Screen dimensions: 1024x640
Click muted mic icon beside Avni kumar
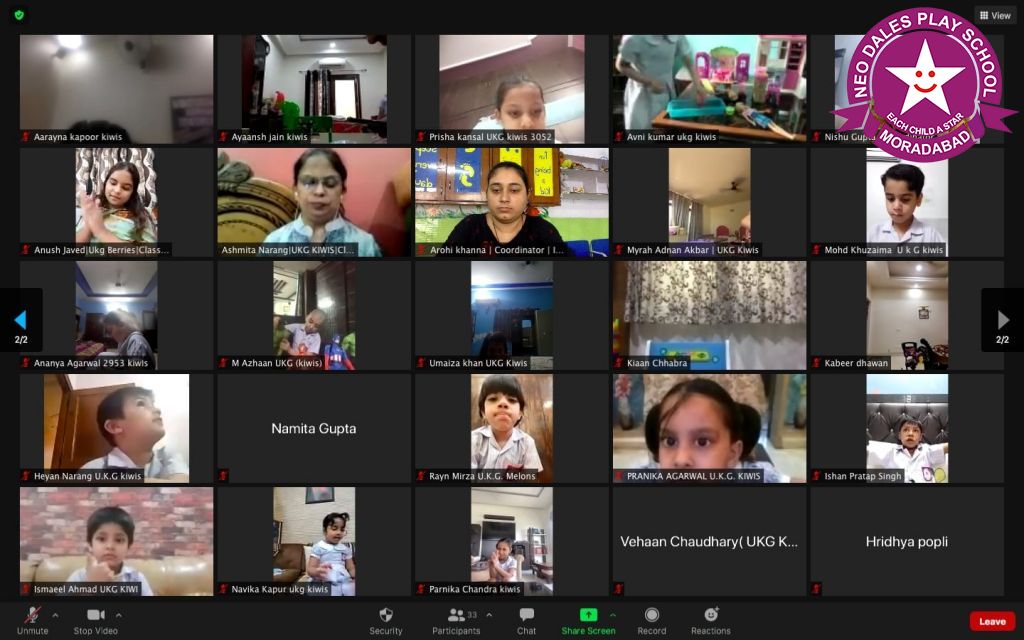pos(619,136)
